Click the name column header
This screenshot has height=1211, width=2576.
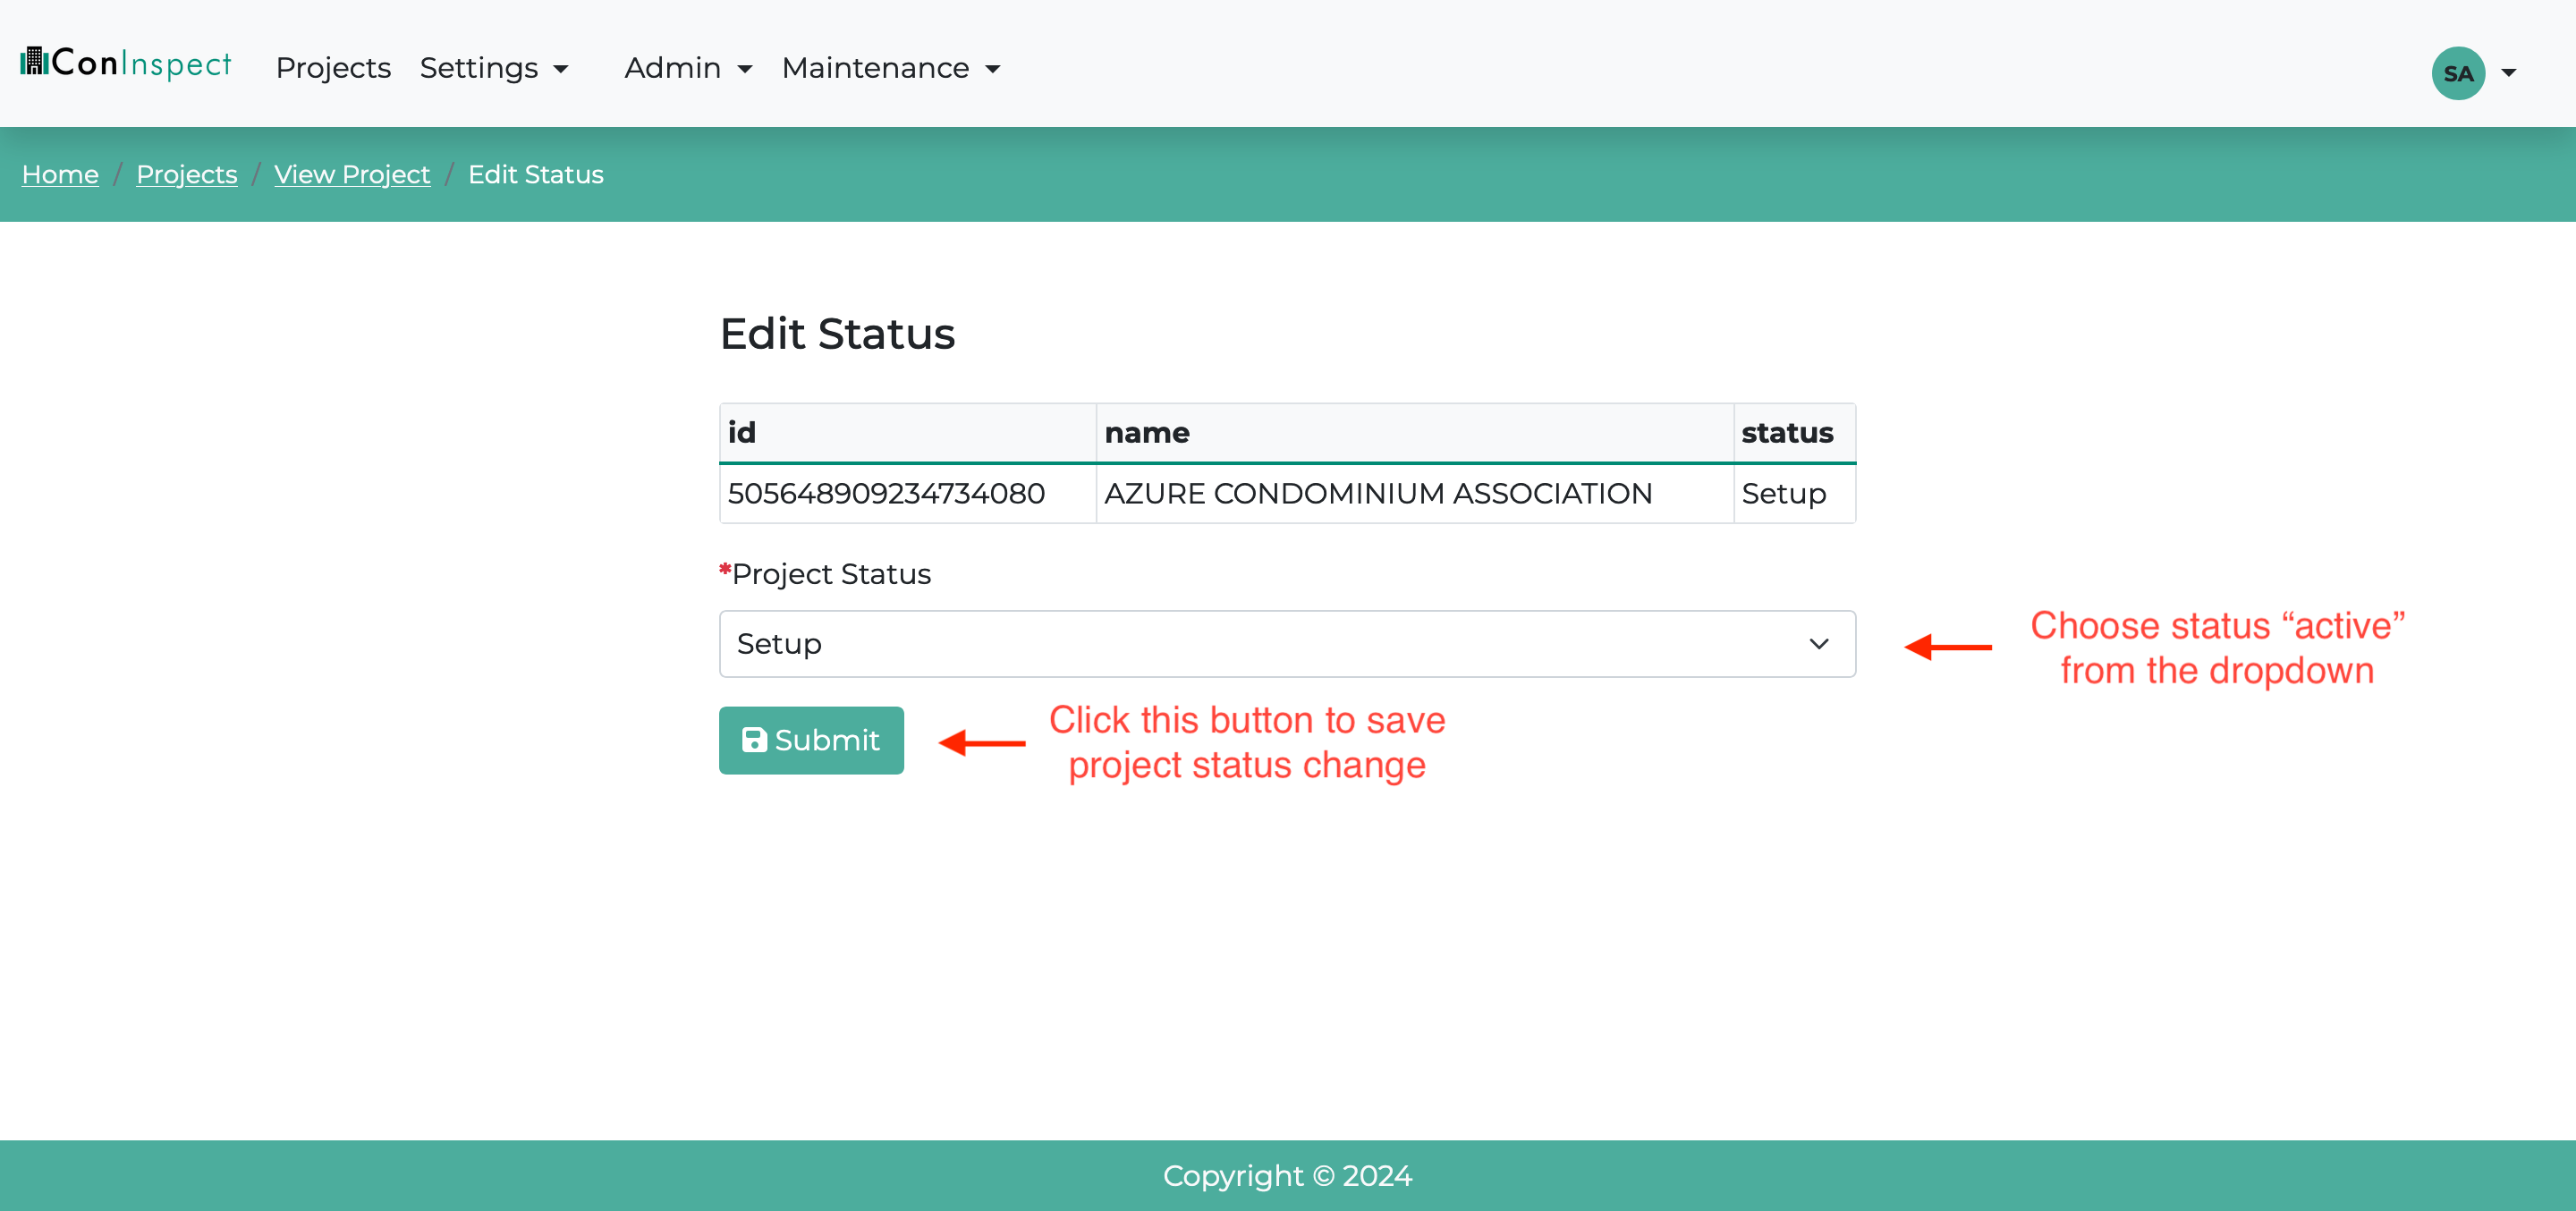[1414, 433]
